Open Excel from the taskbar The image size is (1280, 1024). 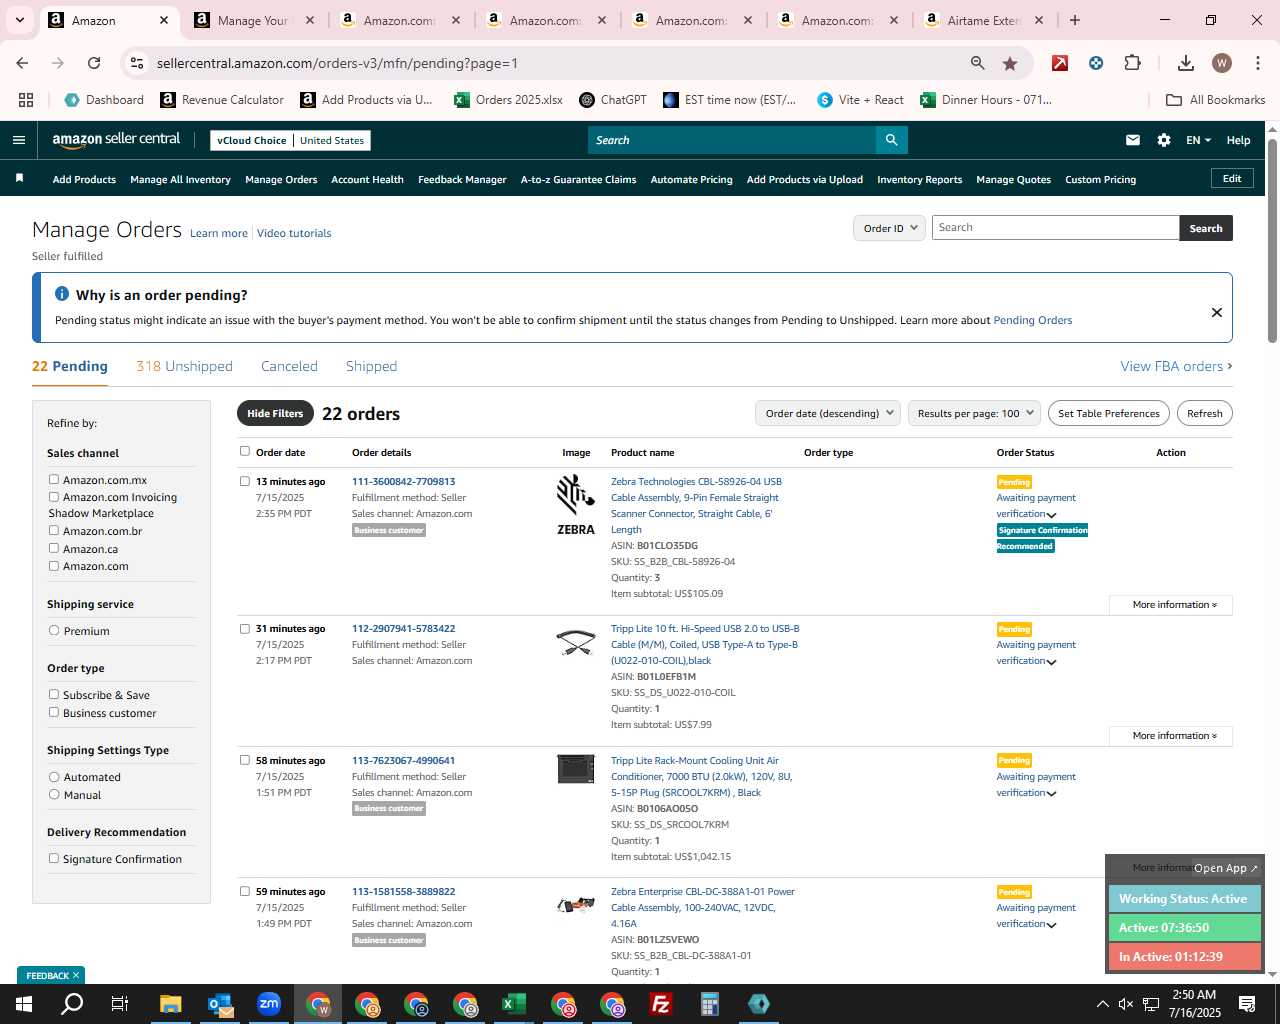pyautogui.click(x=514, y=1004)
